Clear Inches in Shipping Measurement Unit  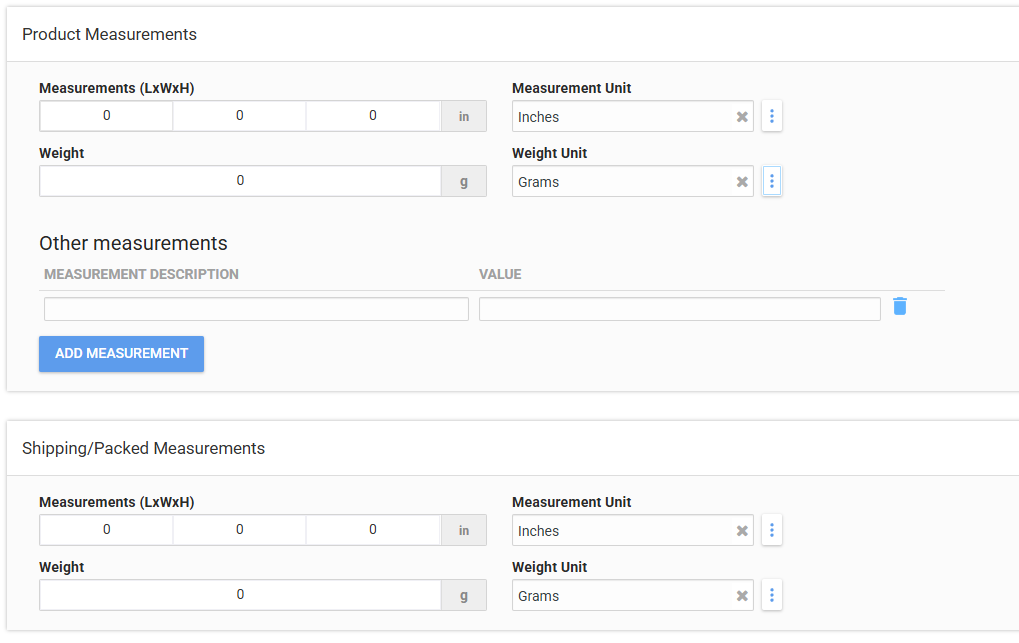(742, 531)
